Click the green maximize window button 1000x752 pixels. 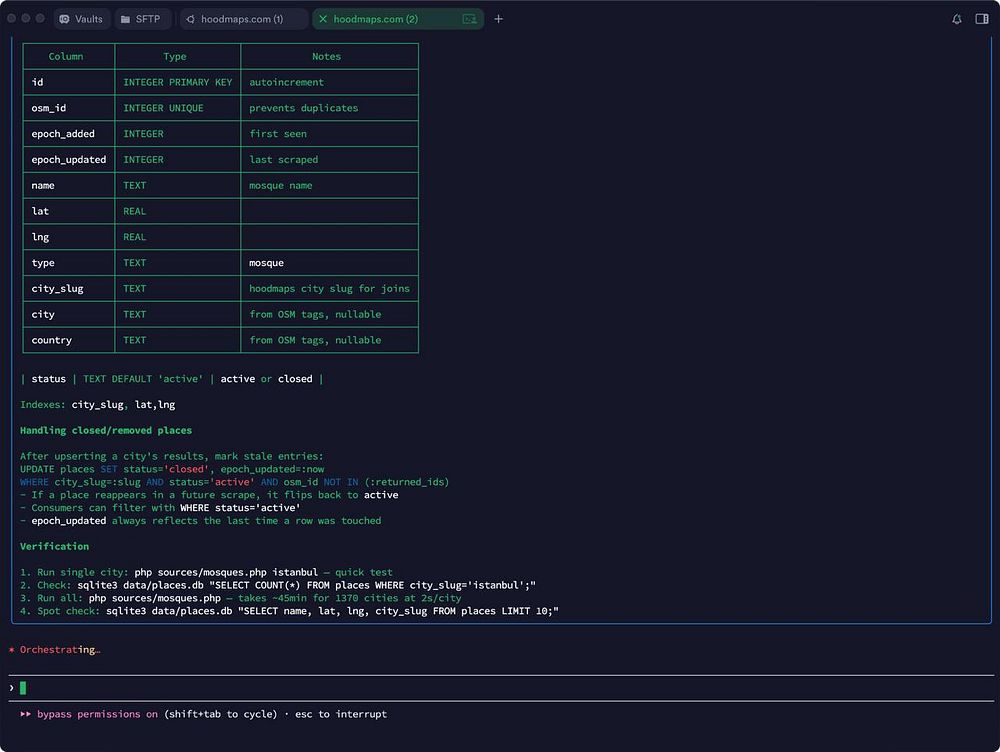40,19
